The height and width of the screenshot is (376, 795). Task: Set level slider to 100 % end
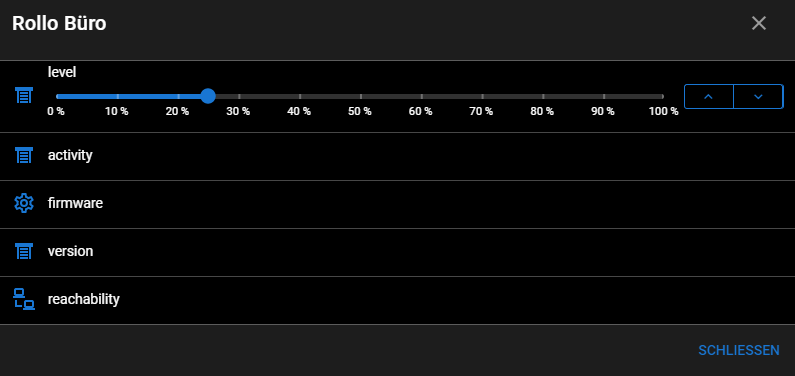tap(663, 96)
